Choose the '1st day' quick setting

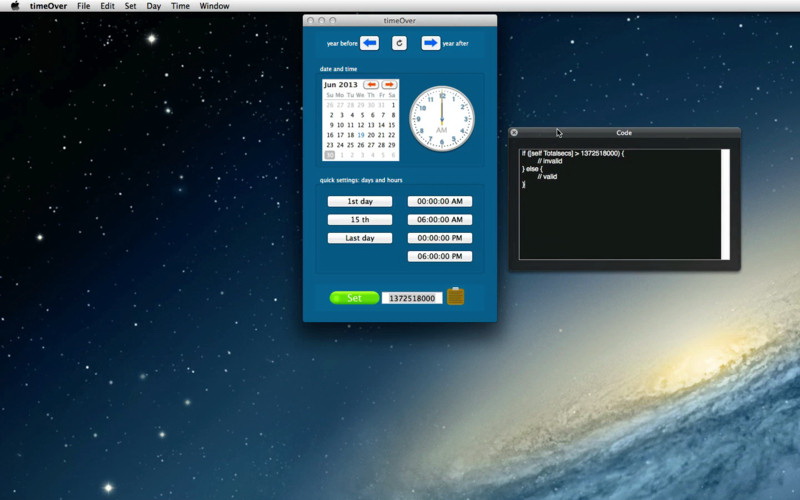pos(359,201)
